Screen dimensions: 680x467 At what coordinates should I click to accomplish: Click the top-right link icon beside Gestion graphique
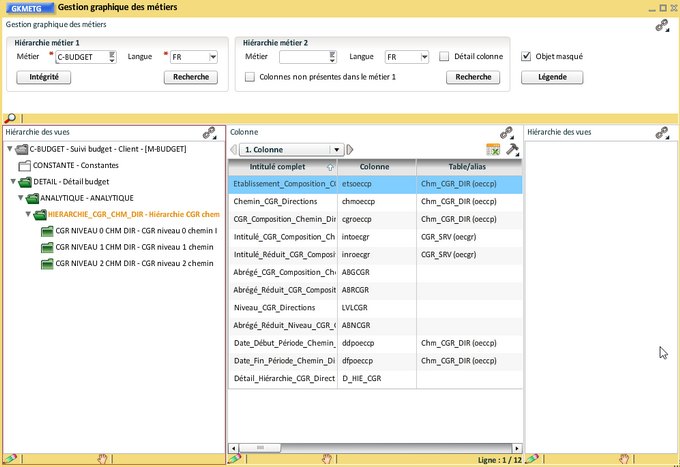tap(662, 25)
